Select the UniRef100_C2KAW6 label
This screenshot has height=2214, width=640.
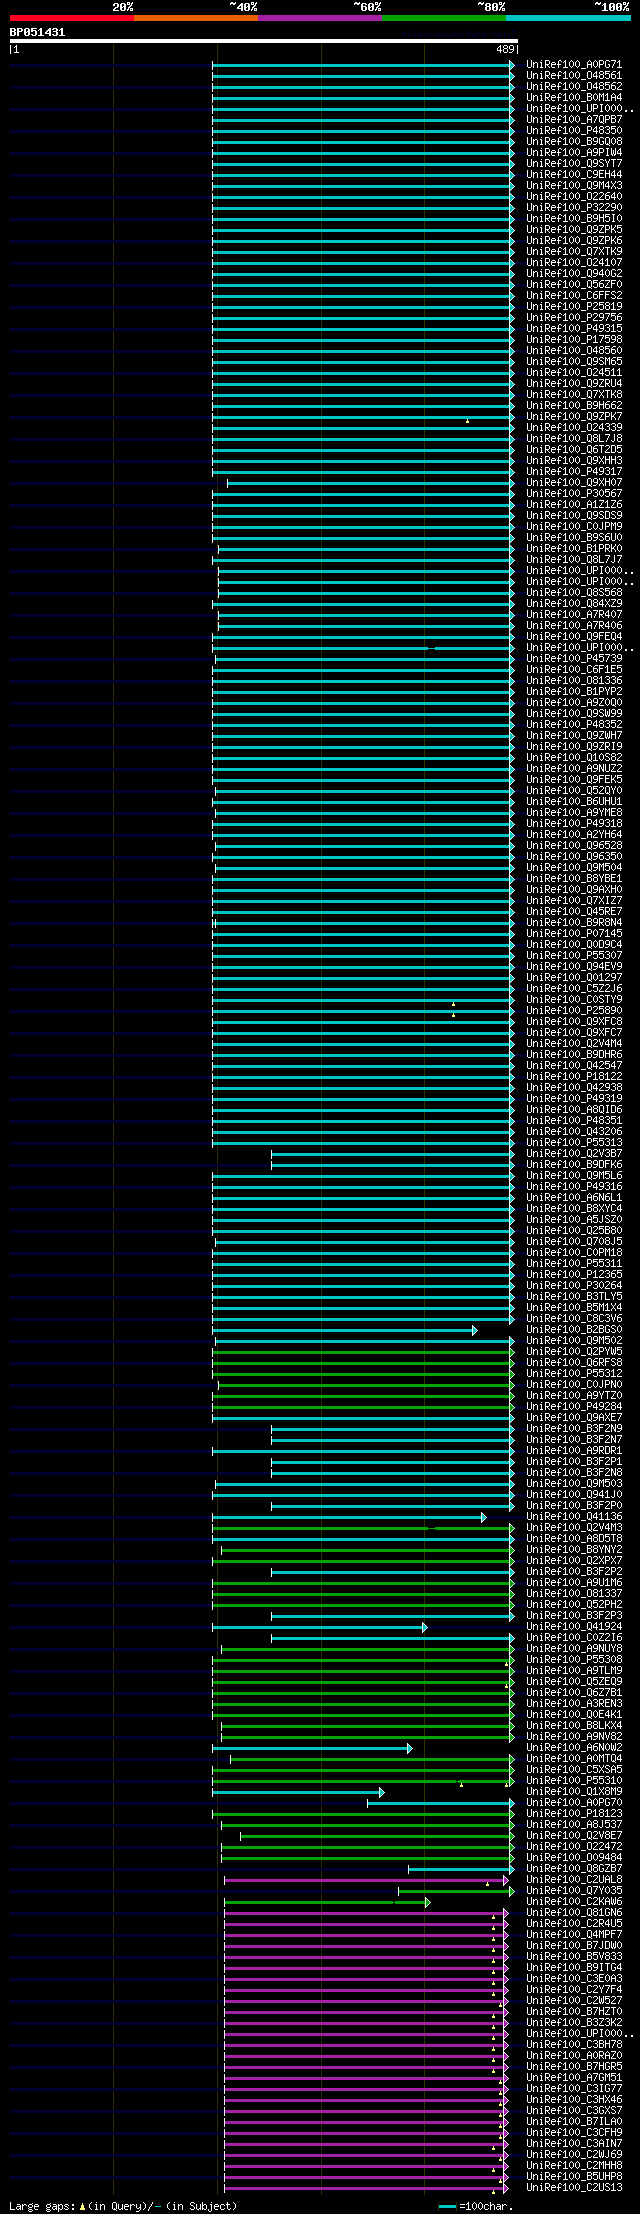pos(574,1902)
